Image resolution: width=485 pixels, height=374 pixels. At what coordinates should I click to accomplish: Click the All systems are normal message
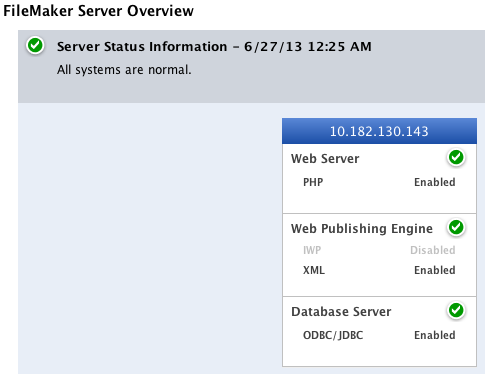(124, 70)
